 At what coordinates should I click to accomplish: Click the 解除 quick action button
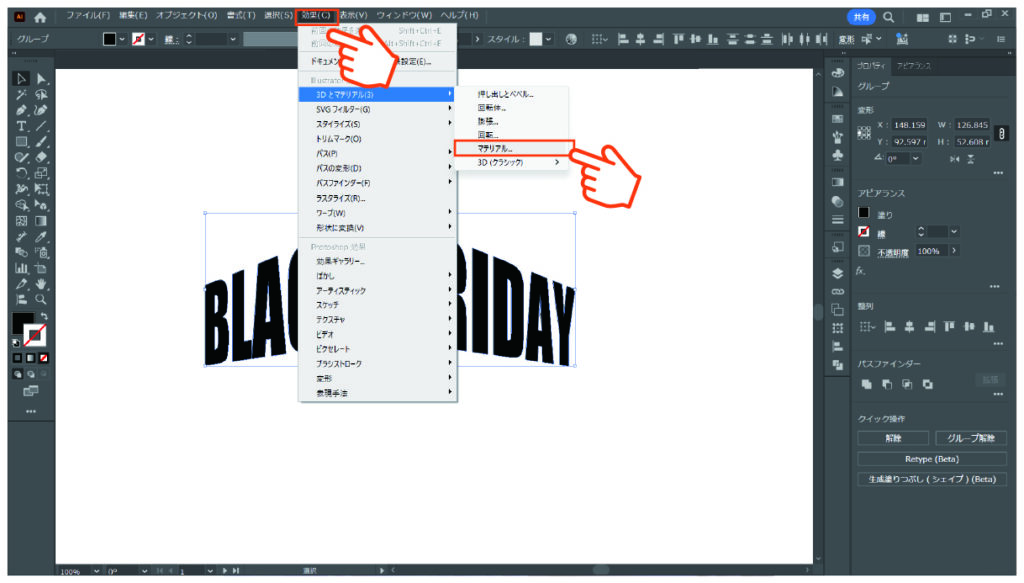coord(893,438)
